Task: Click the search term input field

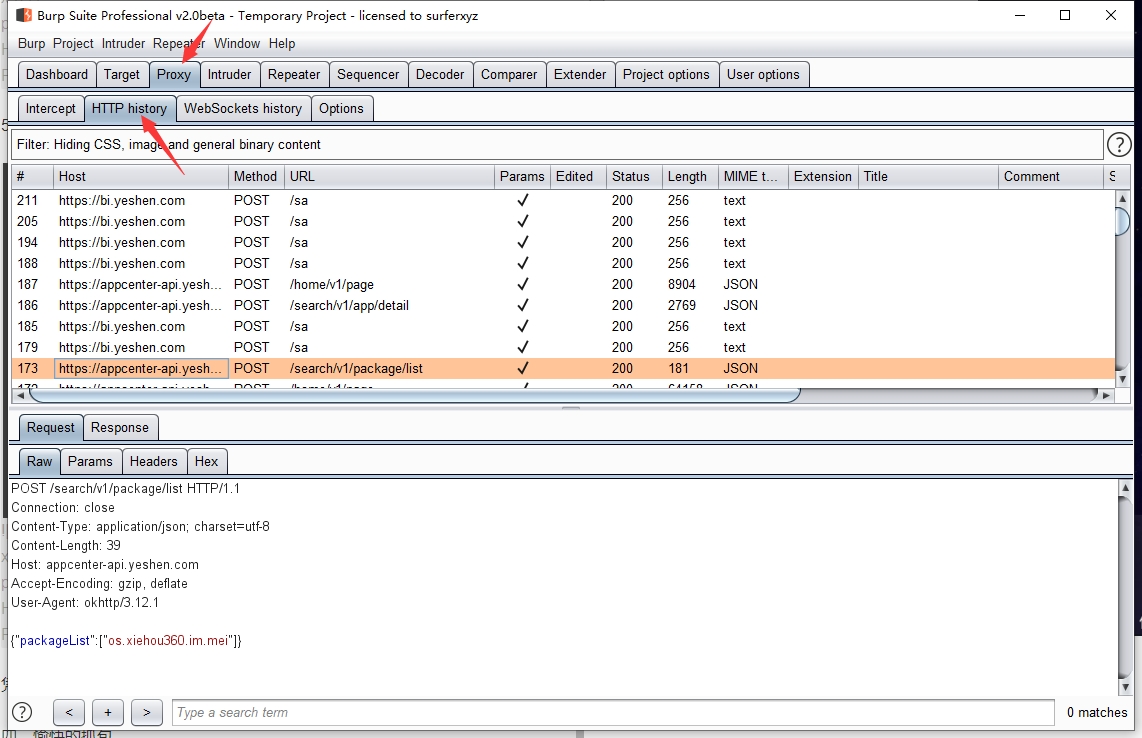Action: tap(613, 713)
